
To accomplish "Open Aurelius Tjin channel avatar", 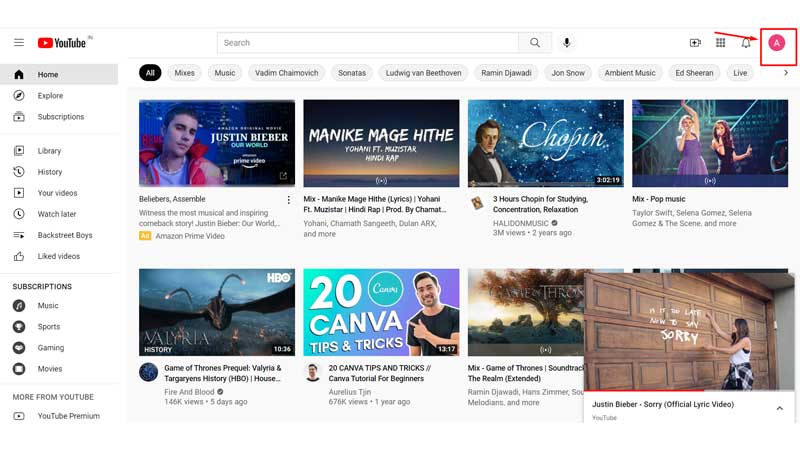I will [x=313, y=372].
